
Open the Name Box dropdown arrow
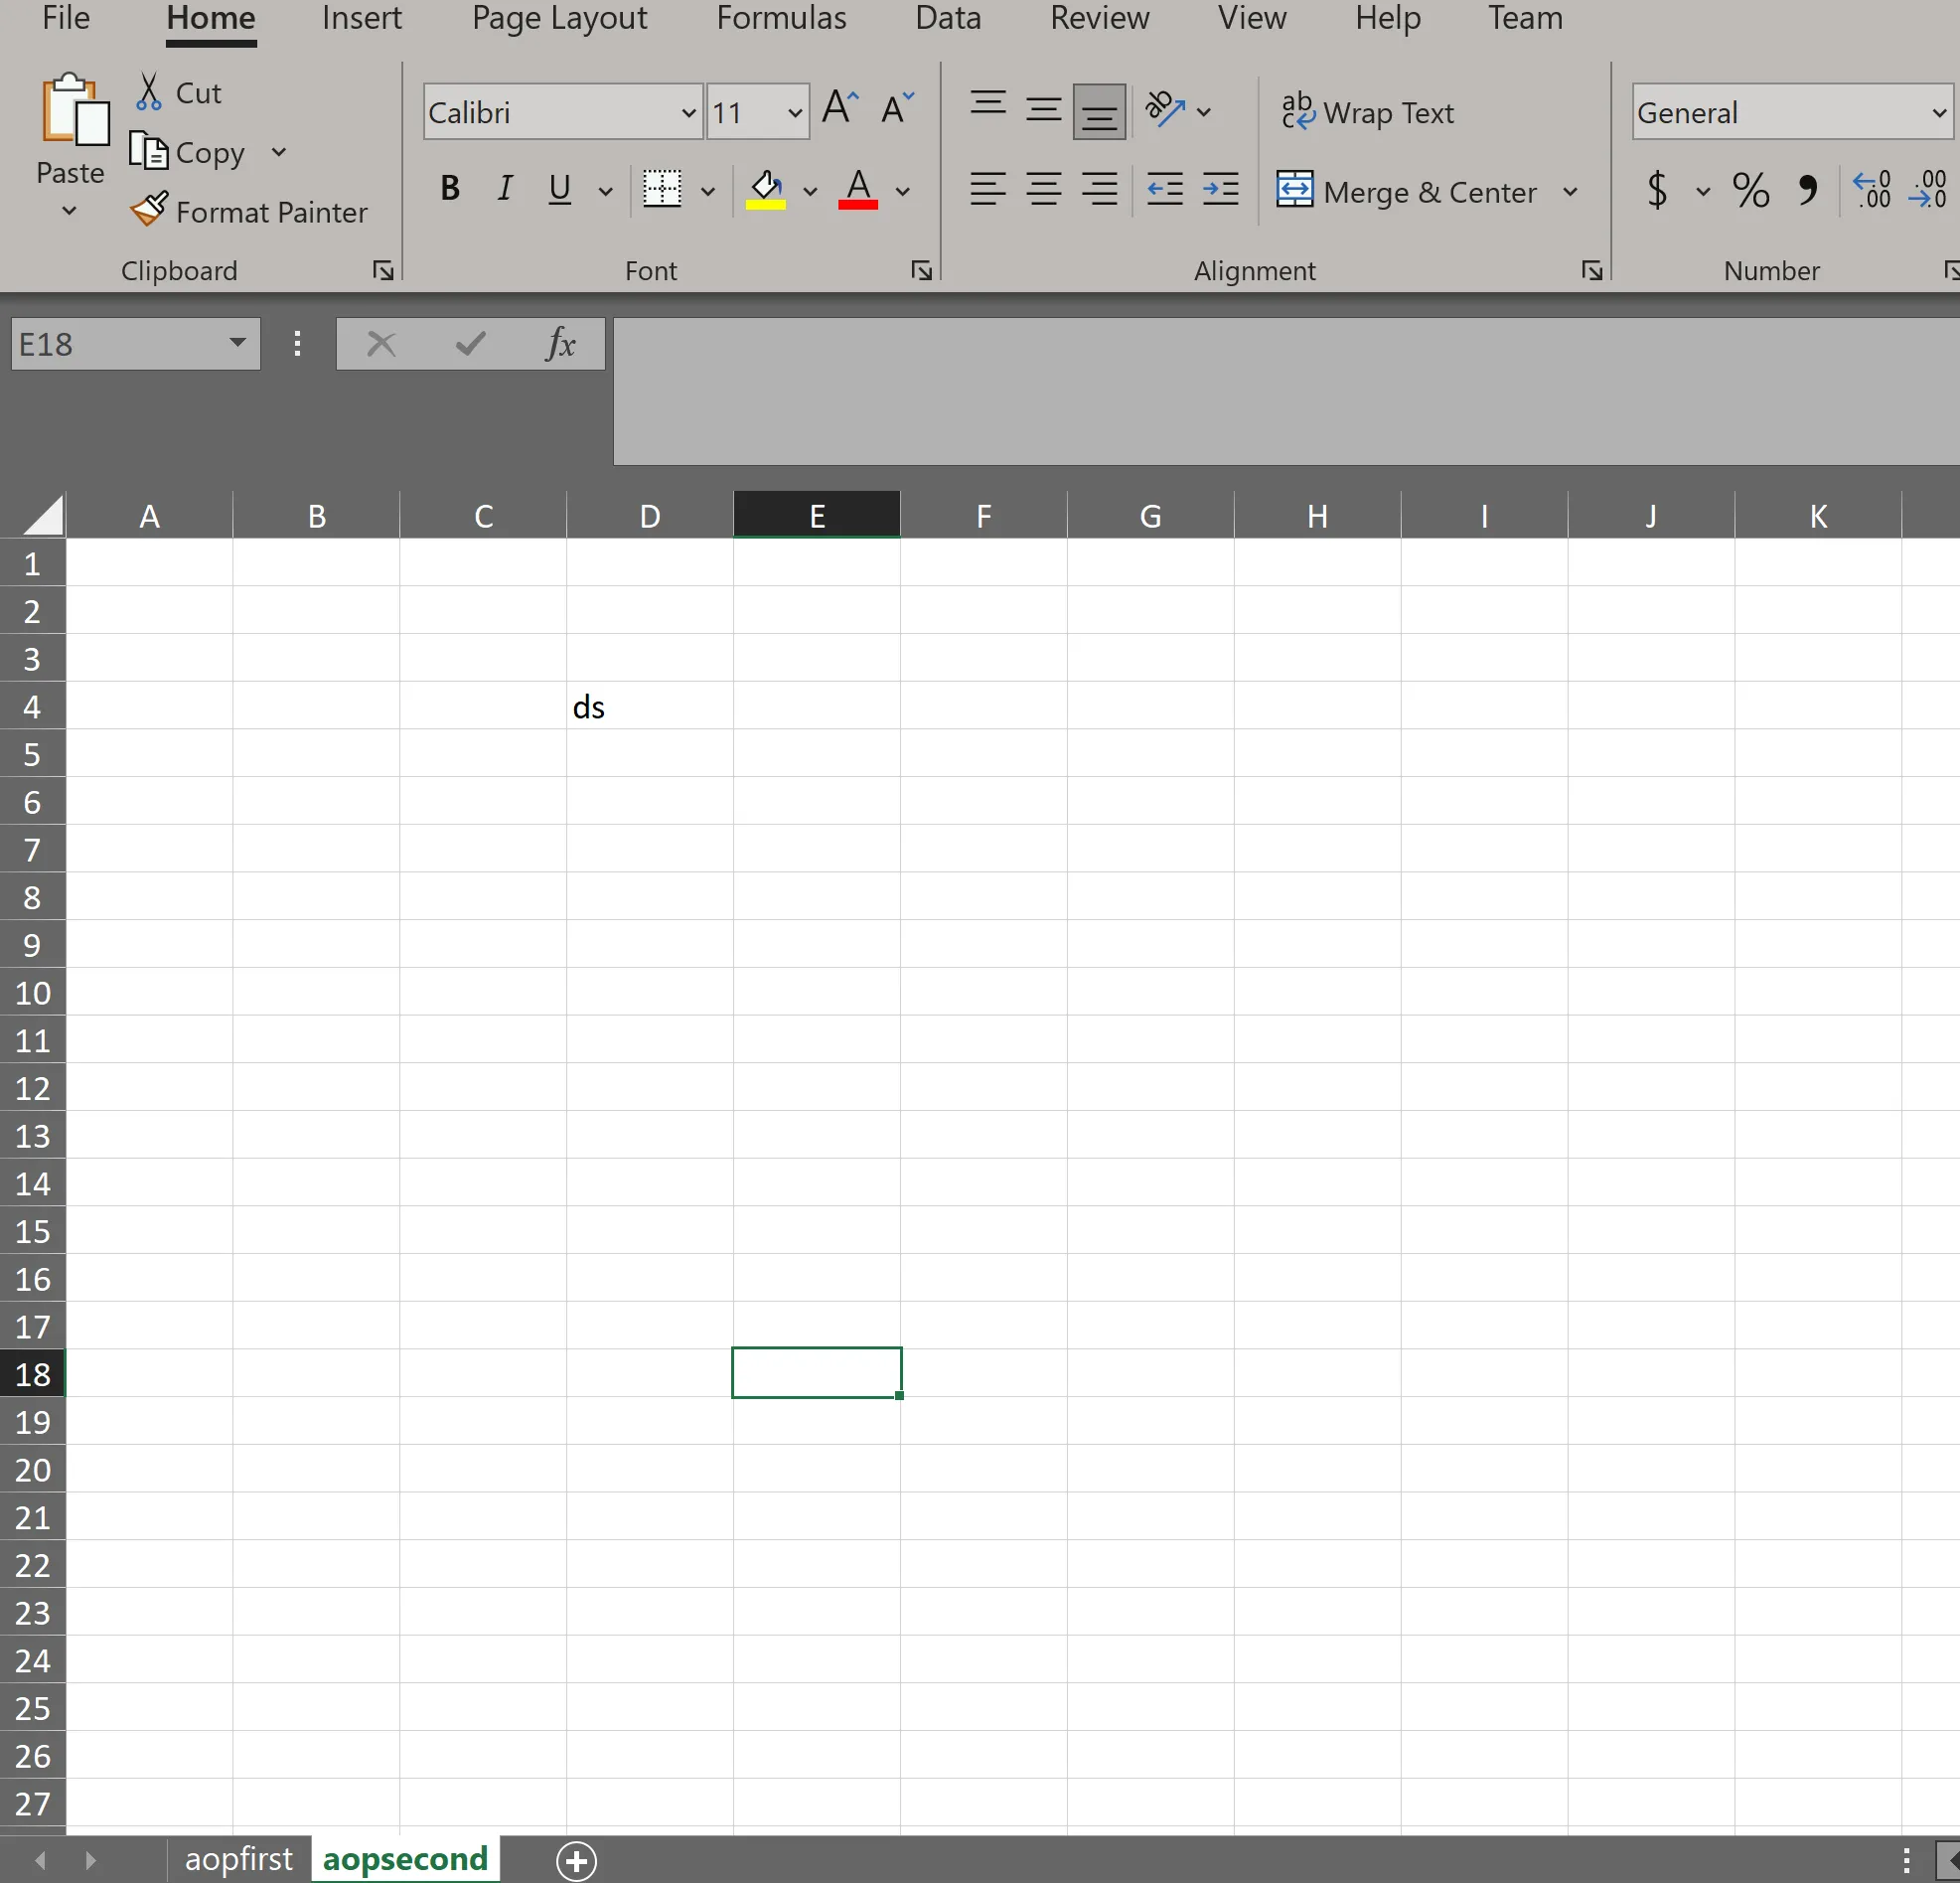click(x=237, y=343)
